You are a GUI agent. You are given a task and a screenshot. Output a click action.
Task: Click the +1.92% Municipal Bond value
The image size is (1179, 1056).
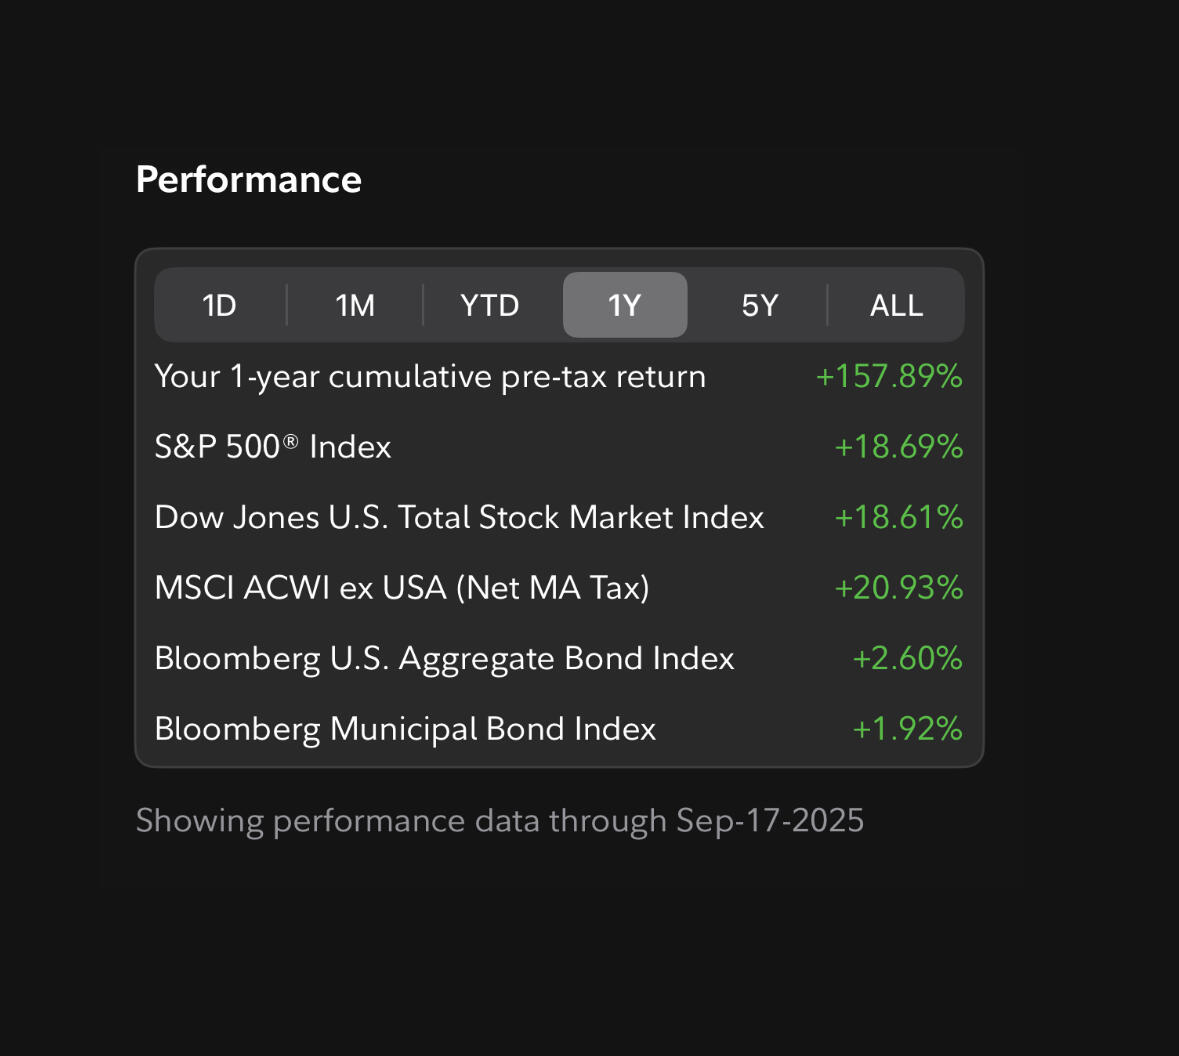pos(907,729)
